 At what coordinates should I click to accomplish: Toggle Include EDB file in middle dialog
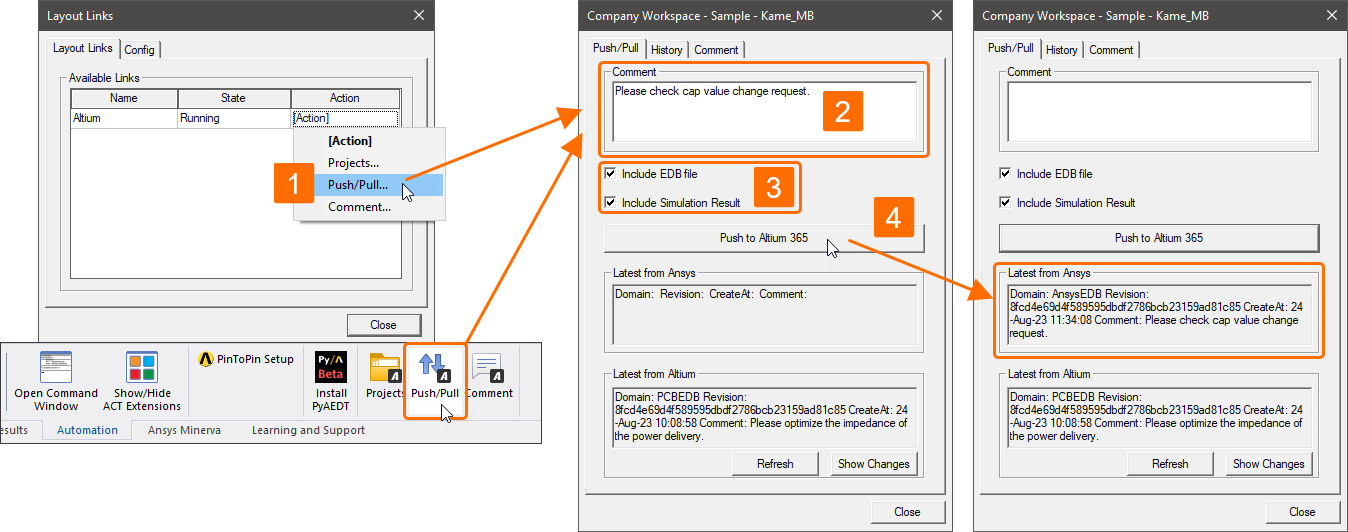(609, 174)
